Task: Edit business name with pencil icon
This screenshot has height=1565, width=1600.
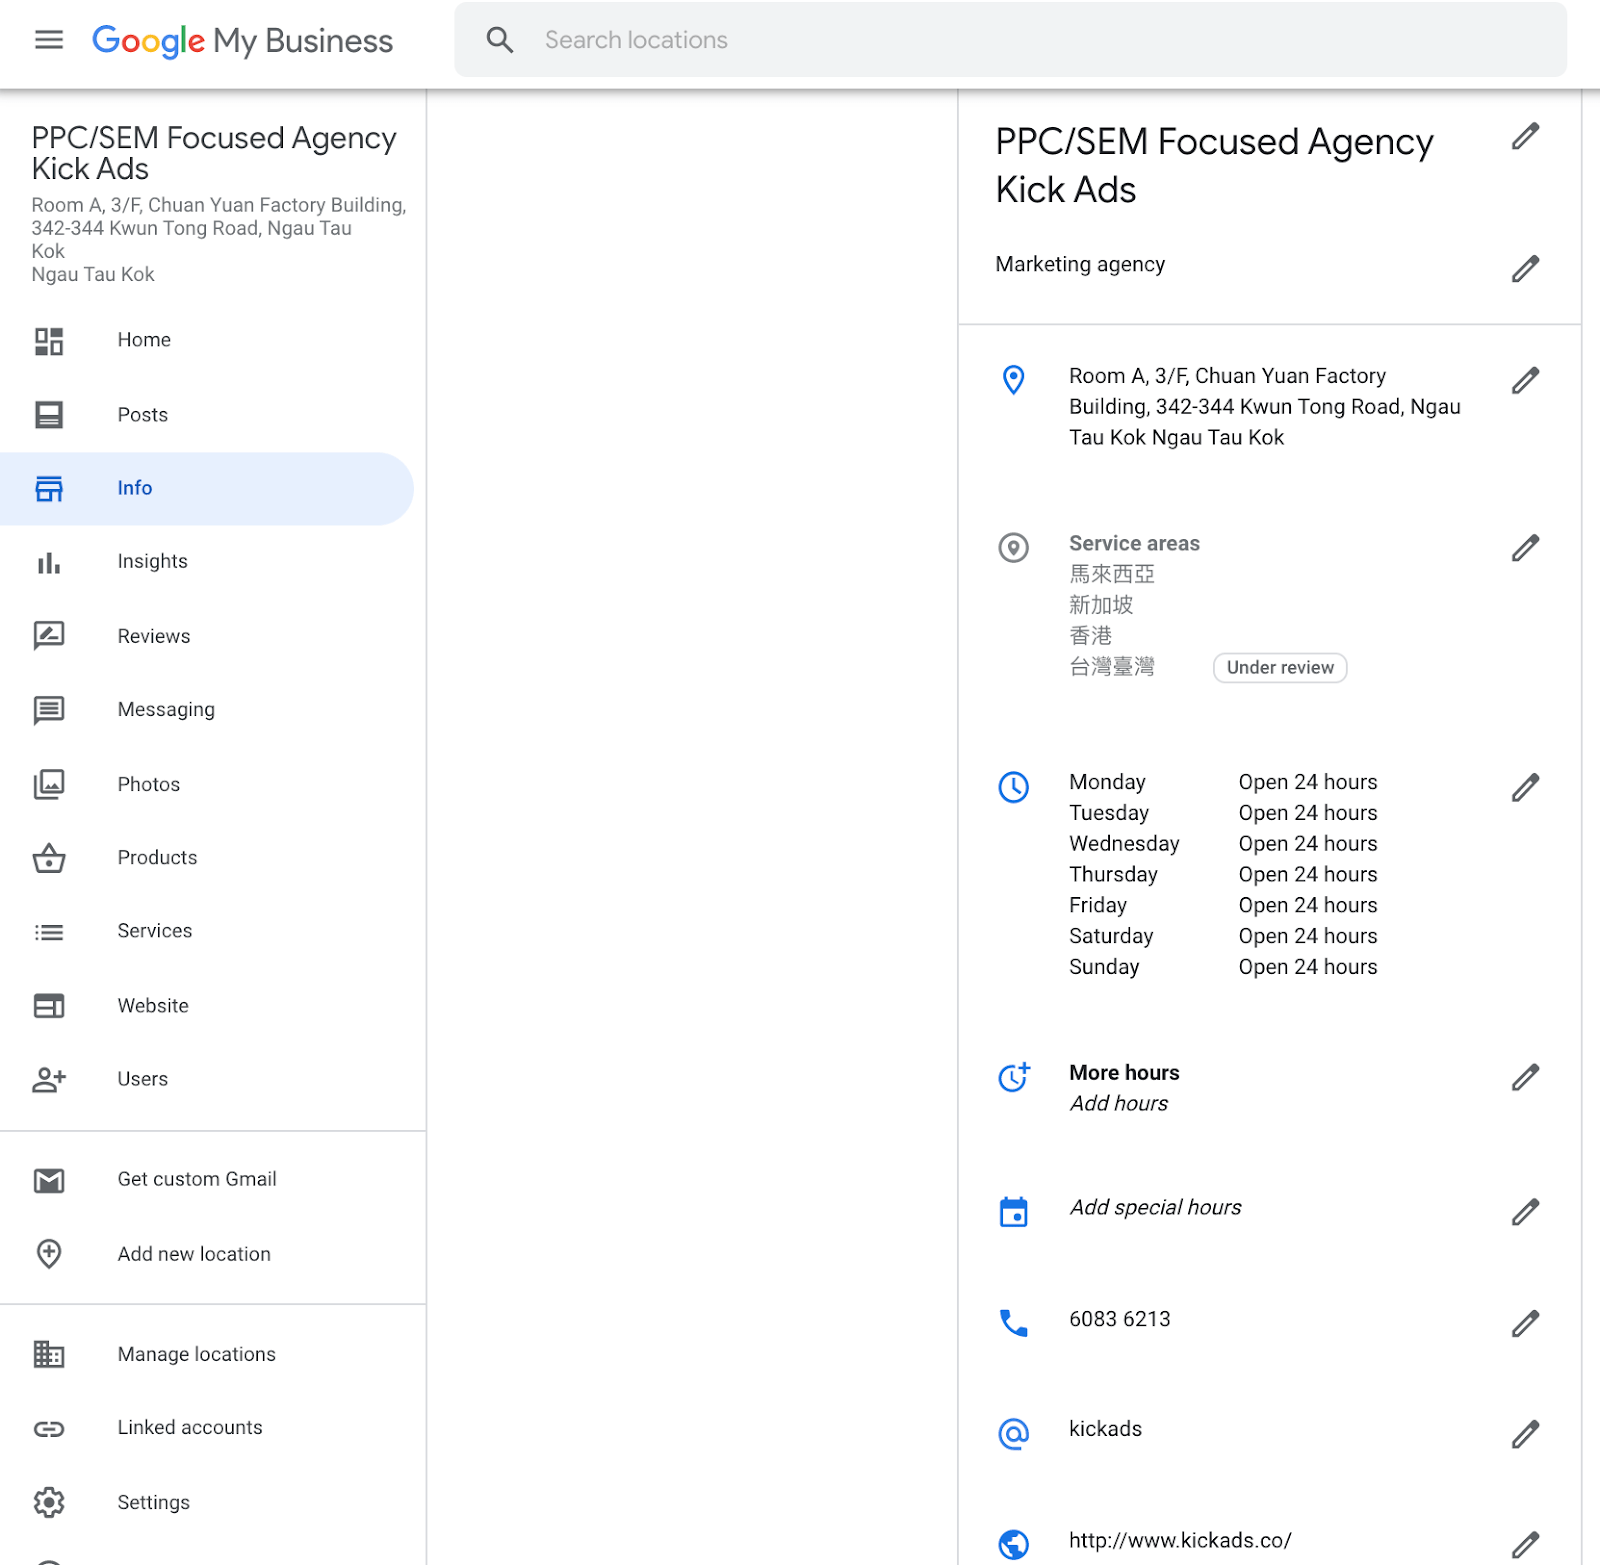Action: tap(1525, 136)
